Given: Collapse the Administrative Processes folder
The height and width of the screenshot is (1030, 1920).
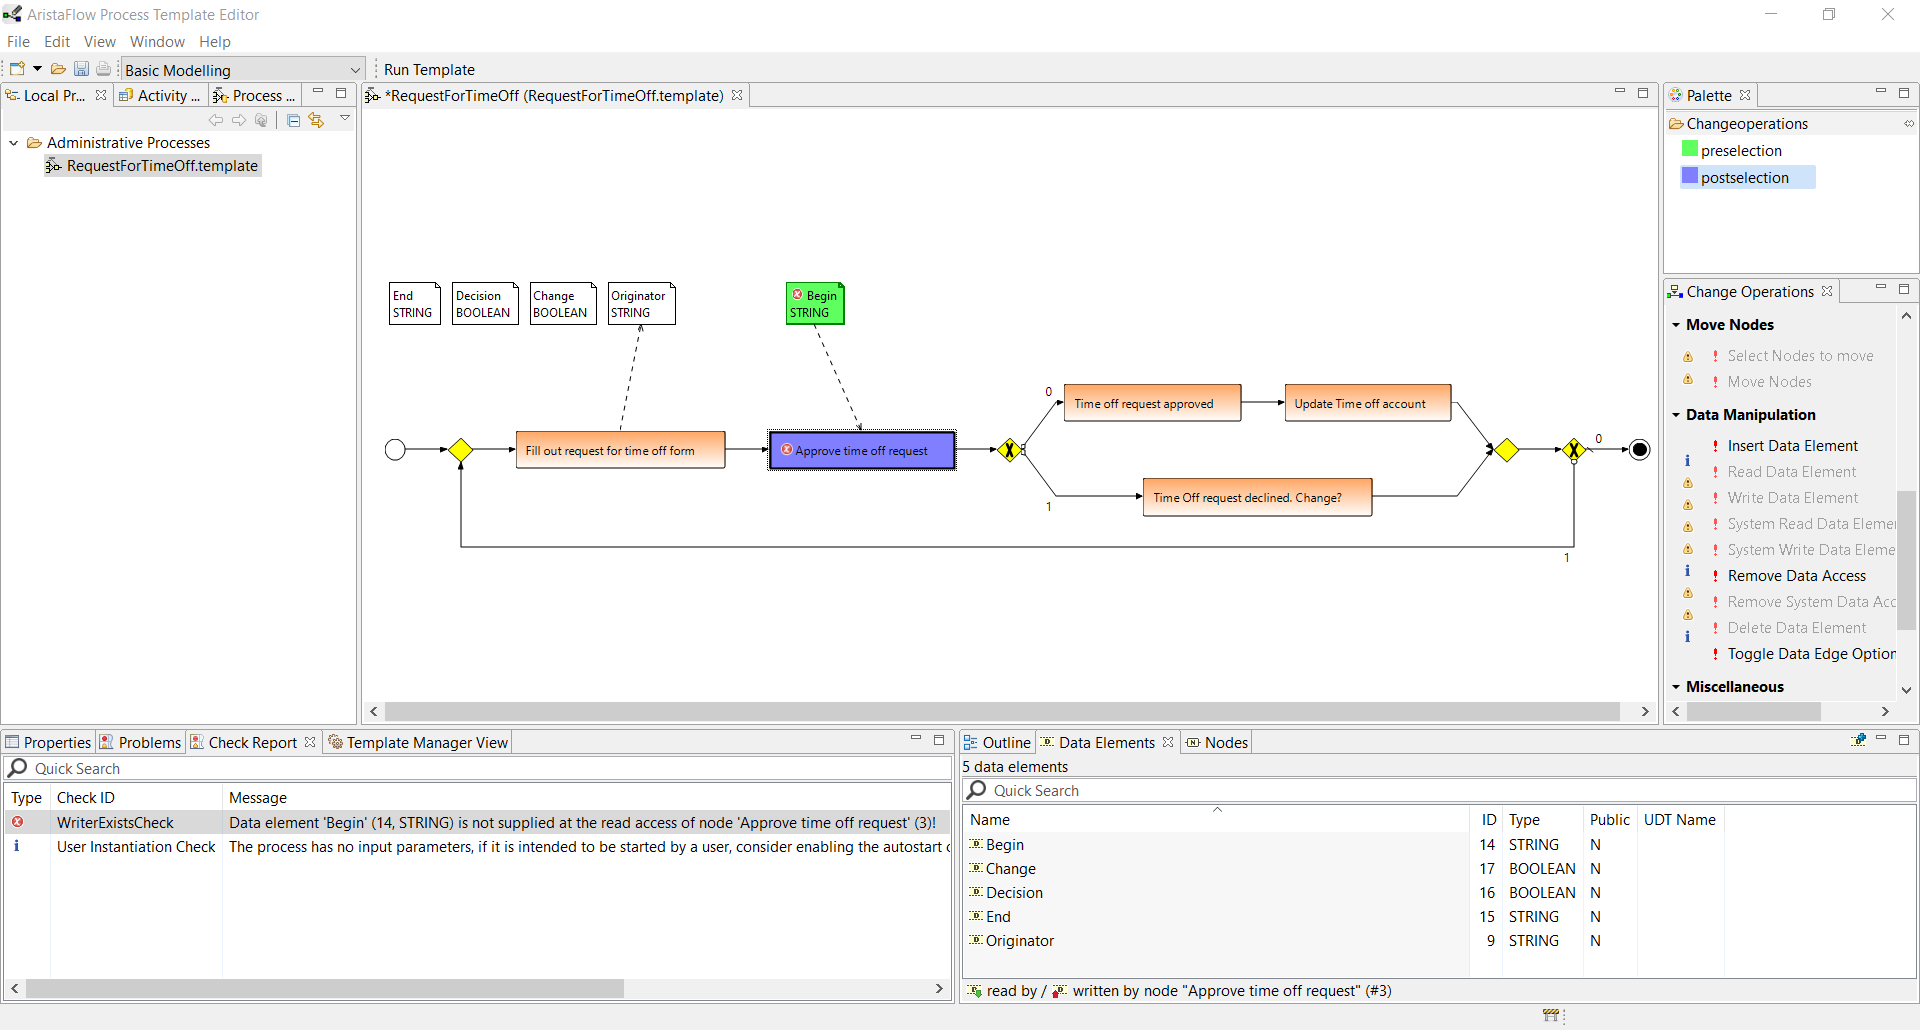Looking at the screenshot, I should (14, 143).
